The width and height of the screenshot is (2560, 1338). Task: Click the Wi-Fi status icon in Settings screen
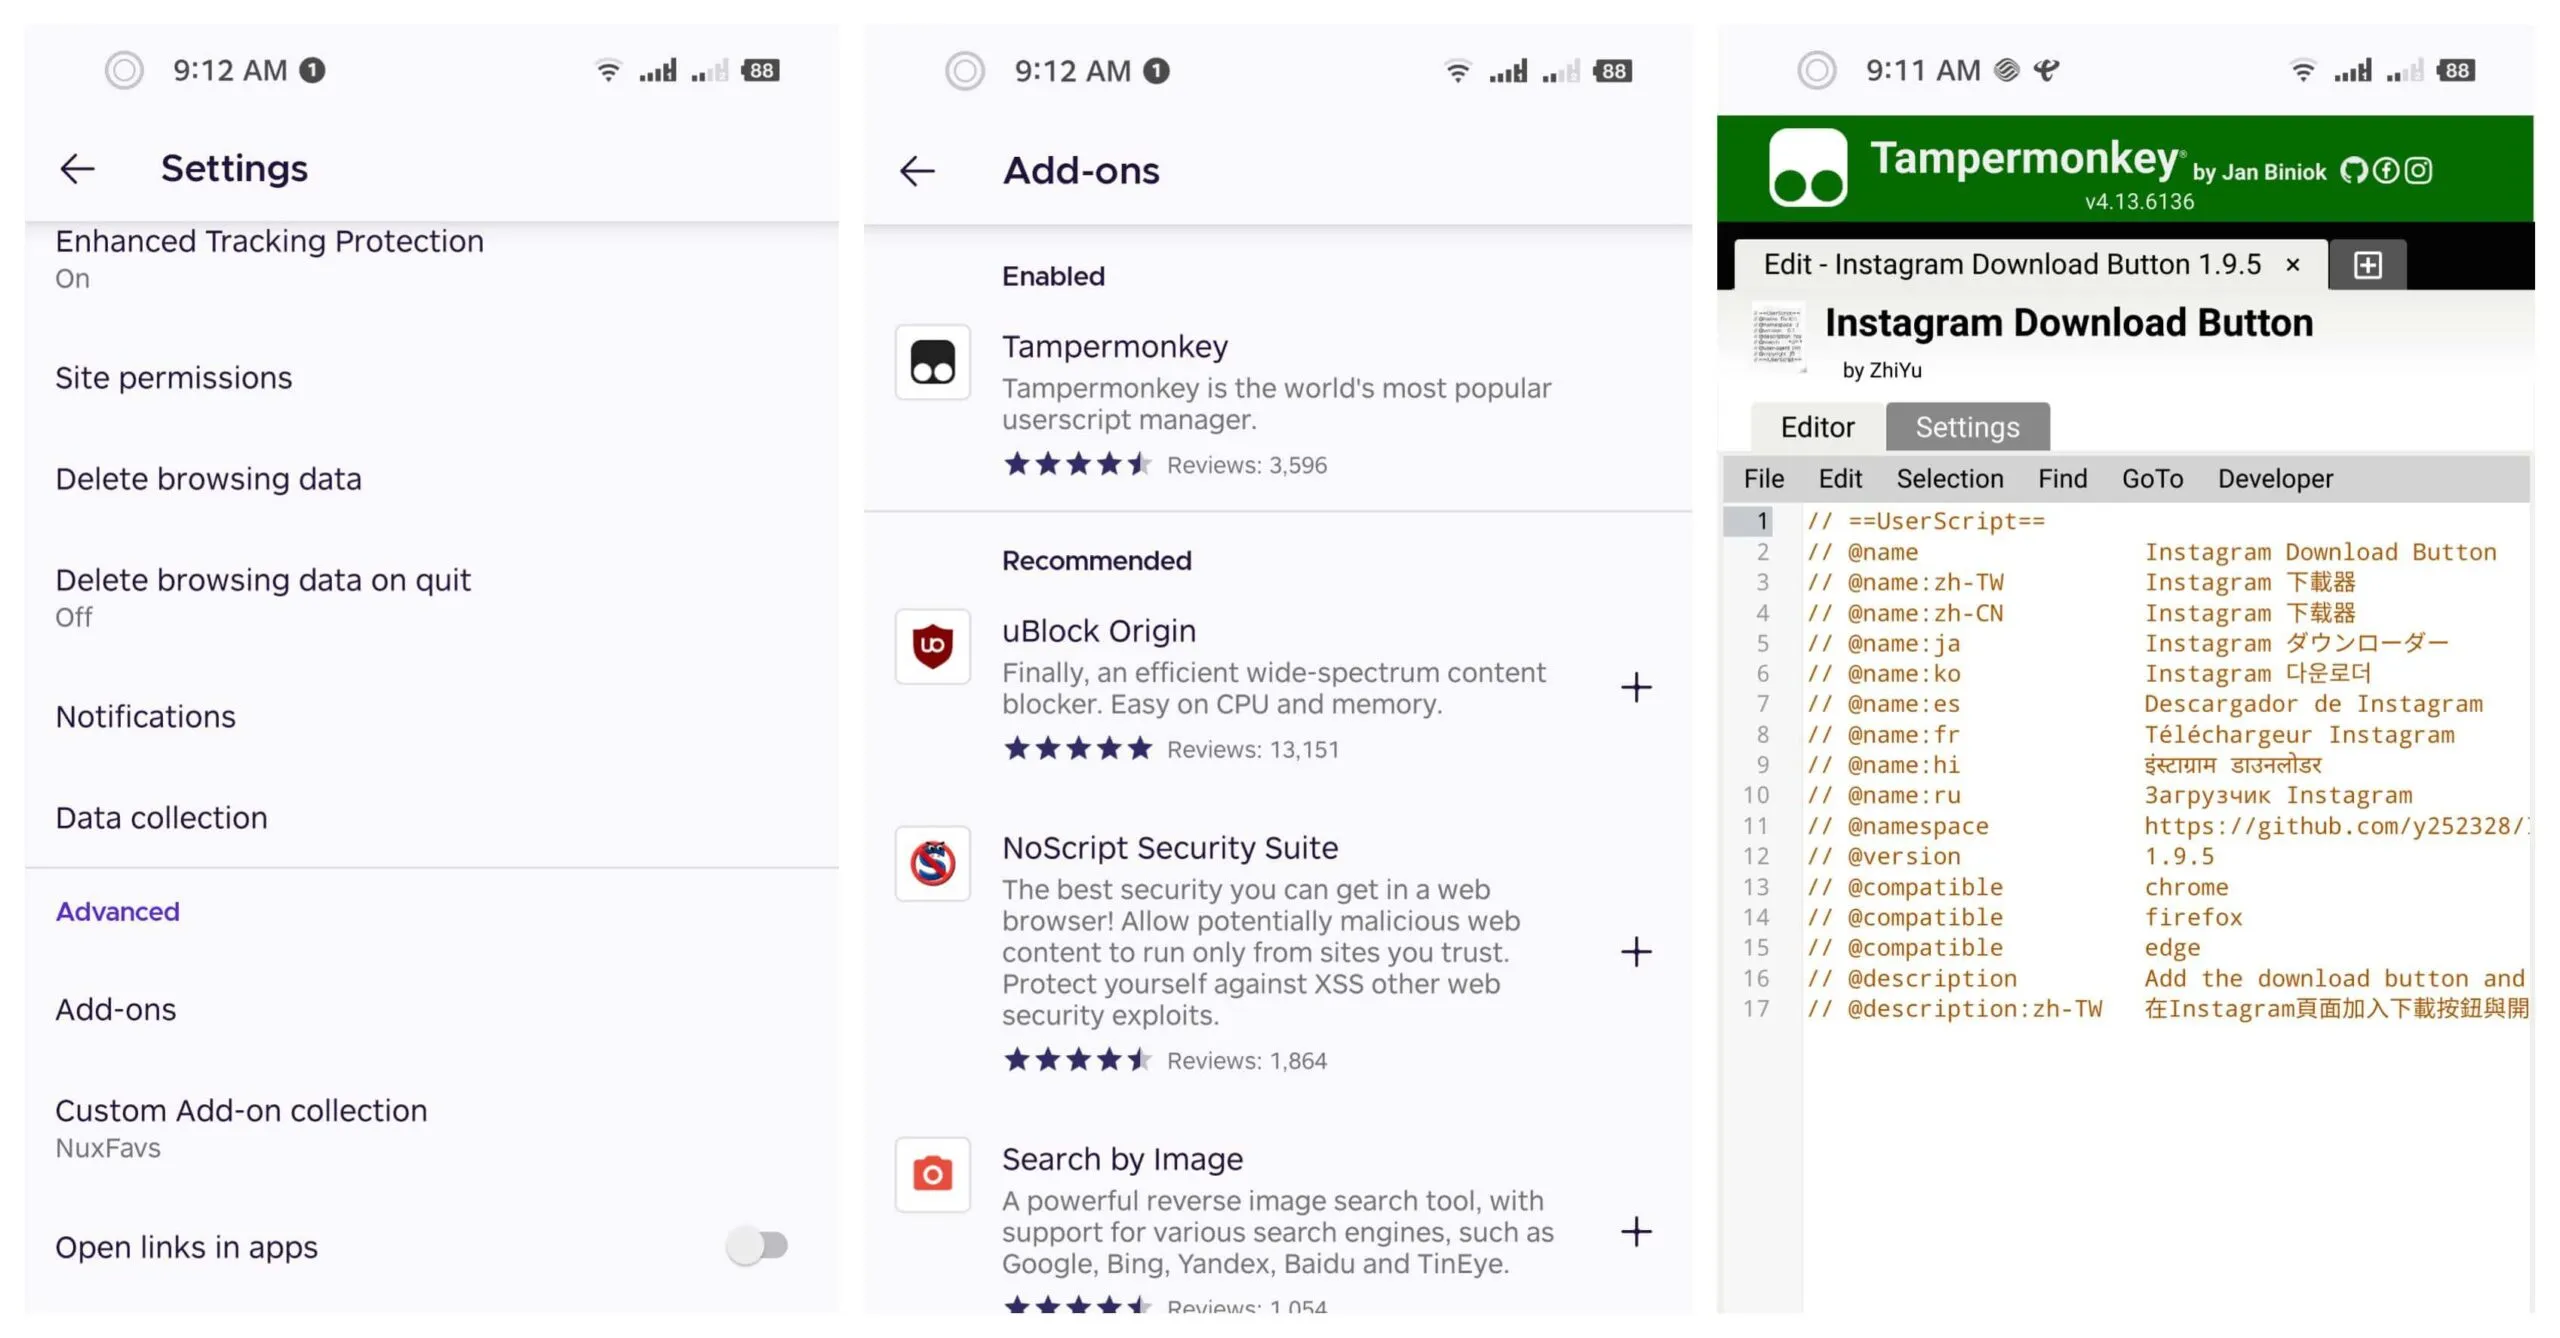(x=607, y=70)
